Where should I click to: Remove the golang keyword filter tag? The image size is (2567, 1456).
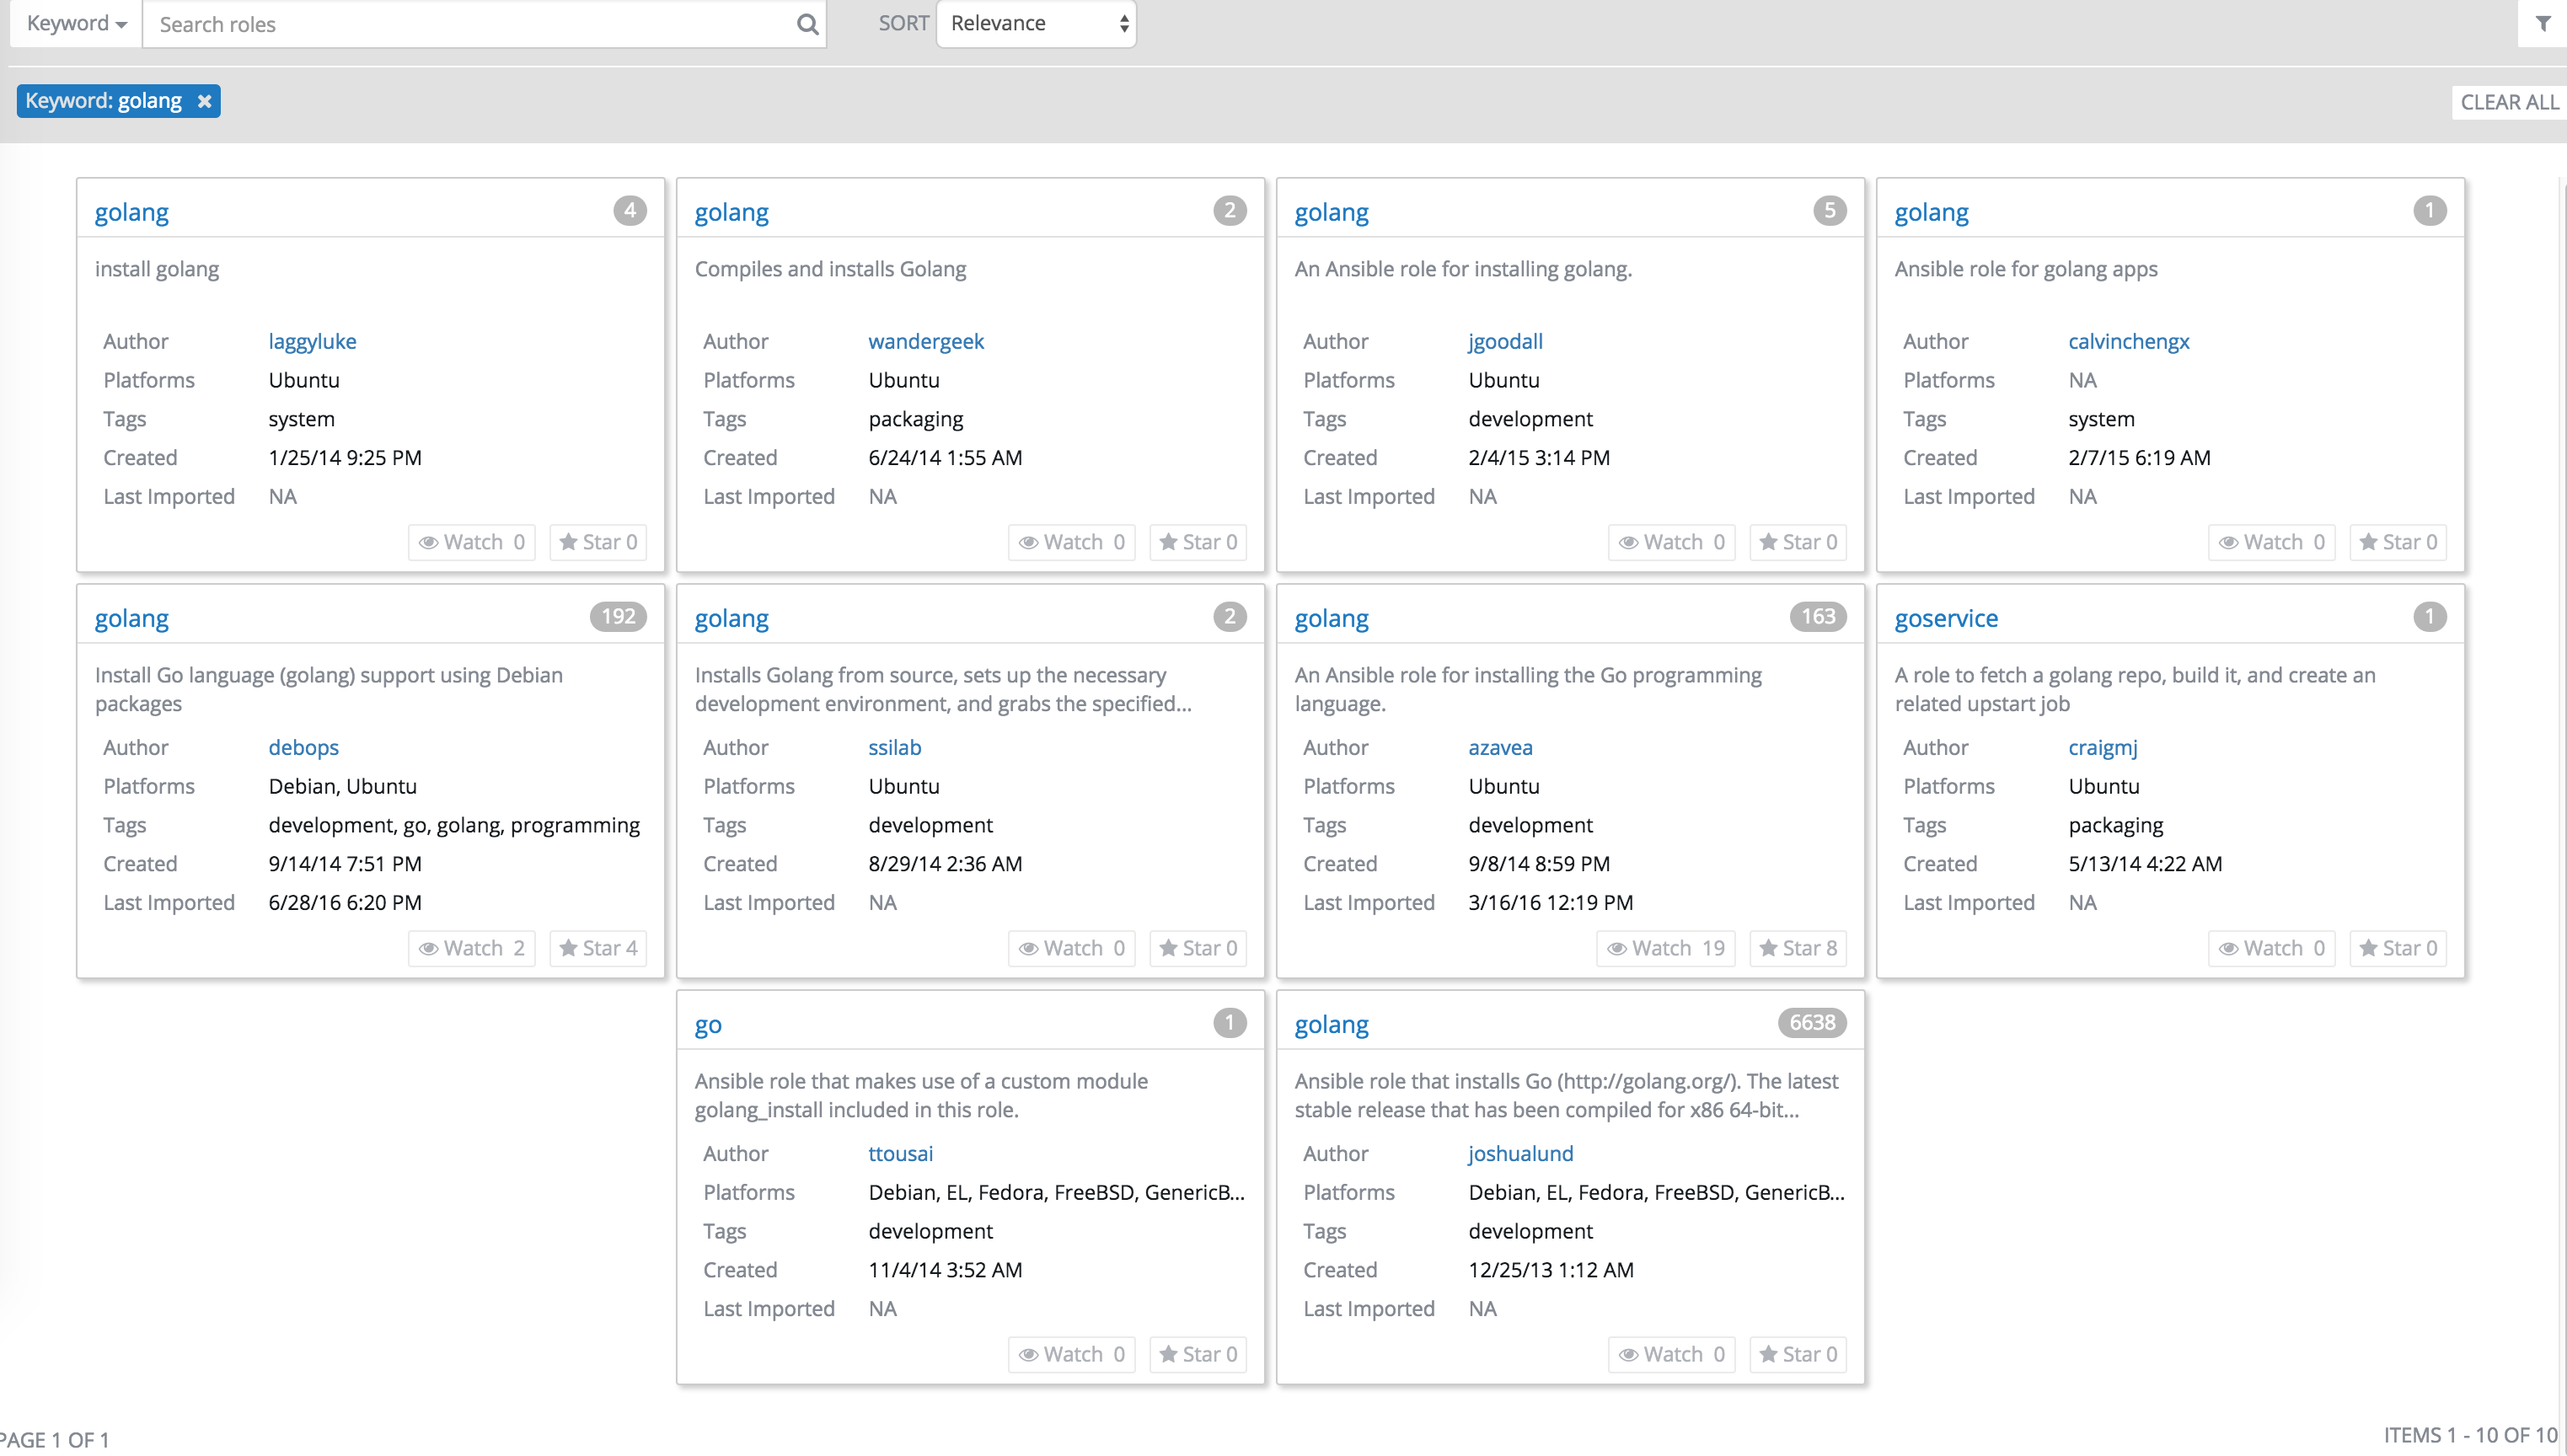pos(204,101)
